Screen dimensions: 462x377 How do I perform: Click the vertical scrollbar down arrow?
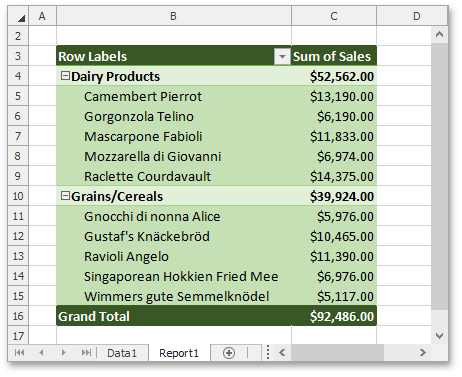point(439,336)
